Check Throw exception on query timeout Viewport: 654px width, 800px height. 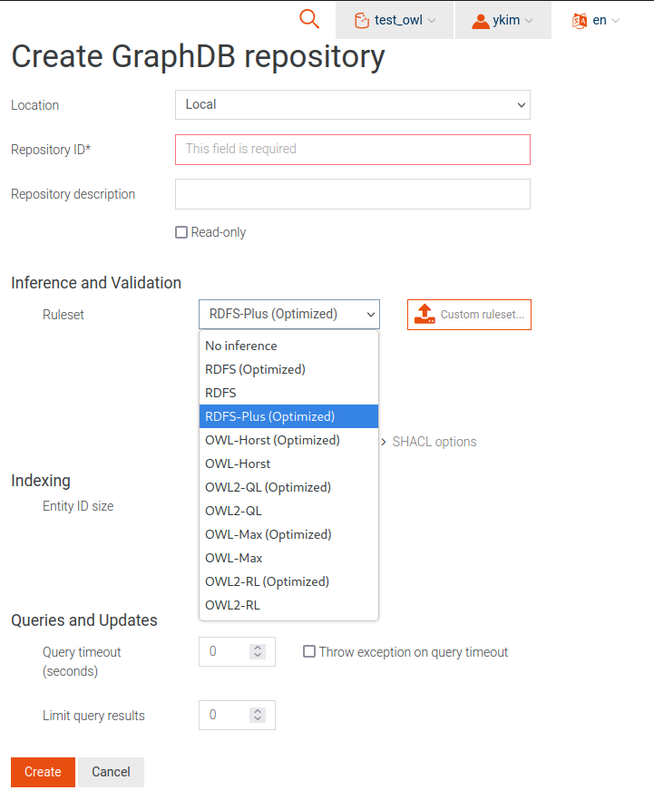click(310, 652)
